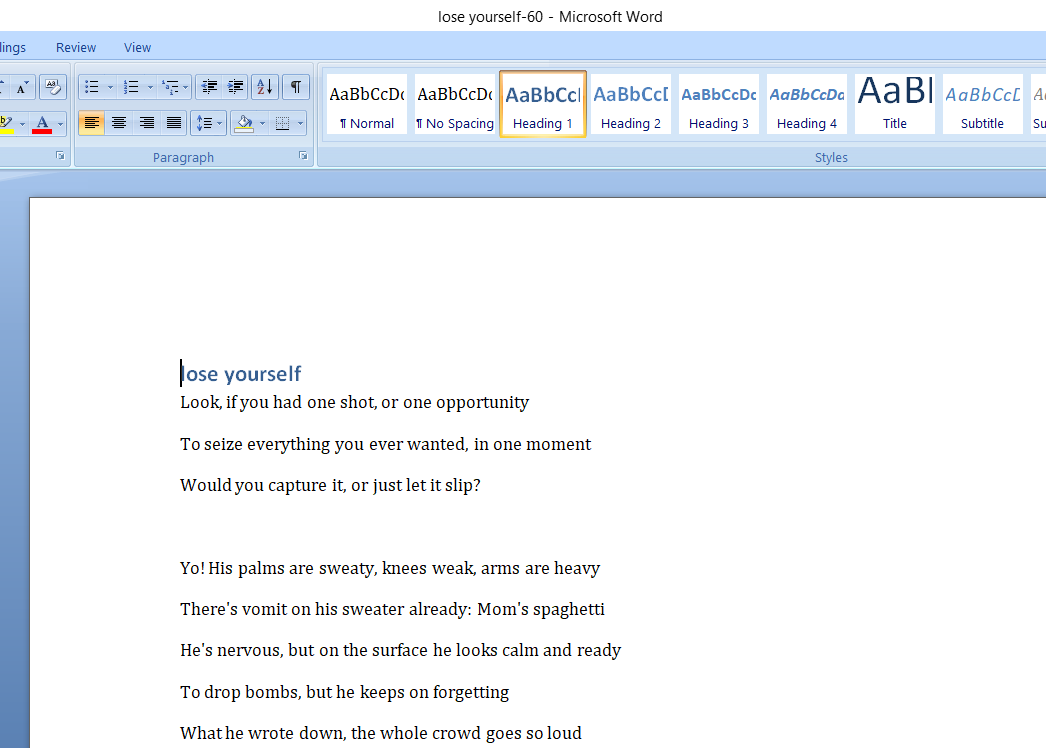Apply the Heading 4 style
Viewport: 1046px width, 748px height.
pos(807,104)
